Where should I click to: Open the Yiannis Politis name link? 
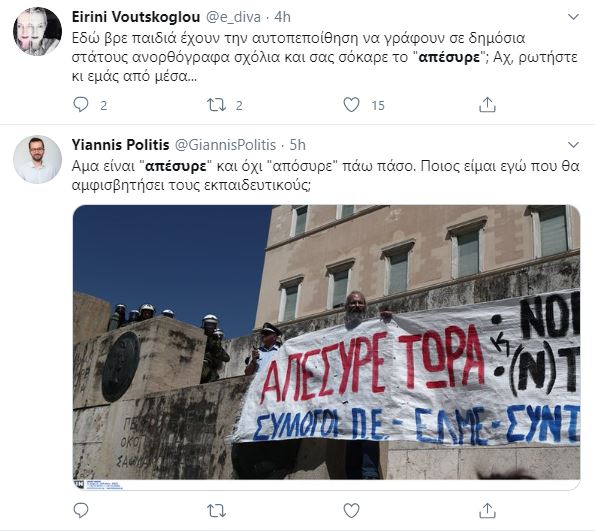point(120,145)
